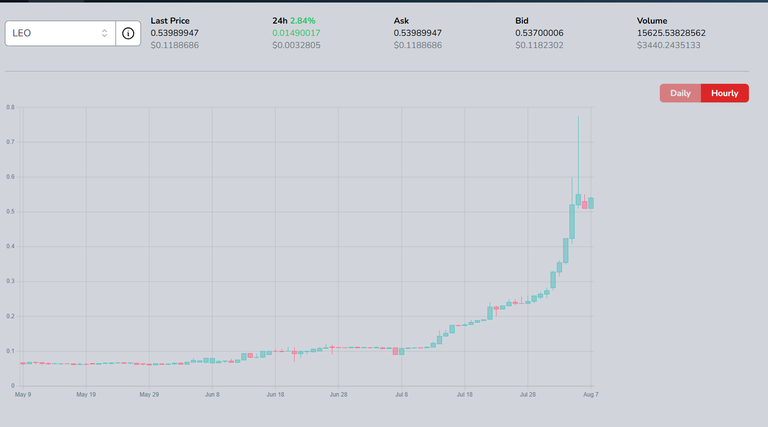
Task: Select the Last Price value 0.53989947
Action: (x=174, y=33)
